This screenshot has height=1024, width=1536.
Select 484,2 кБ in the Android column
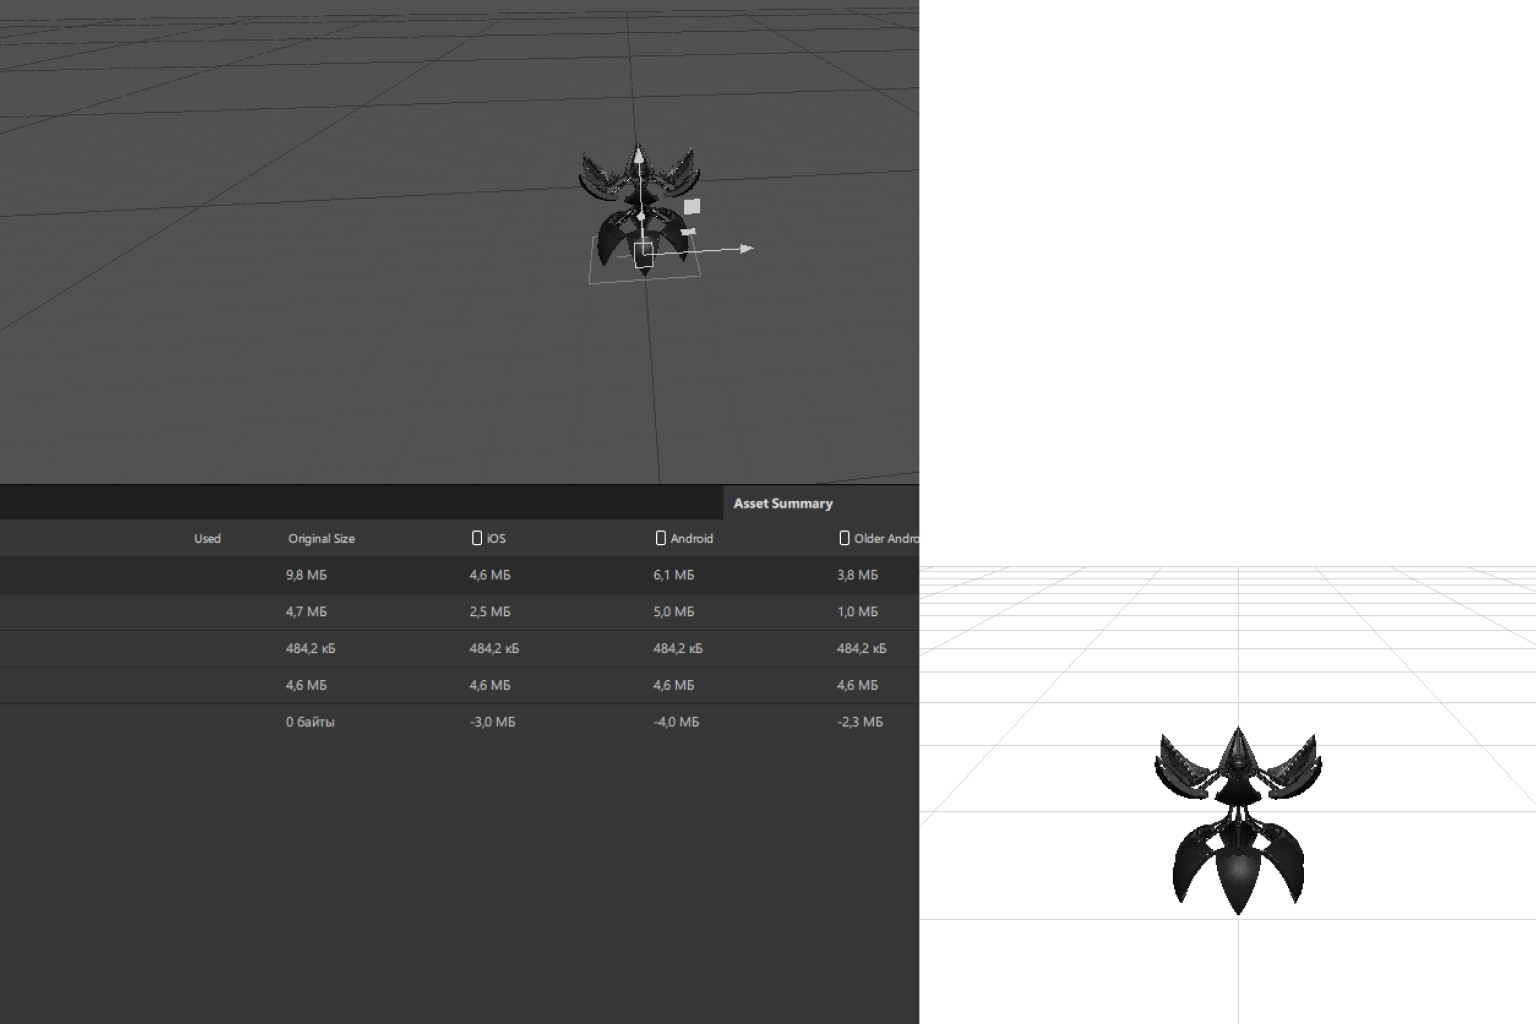coord(678,648)
